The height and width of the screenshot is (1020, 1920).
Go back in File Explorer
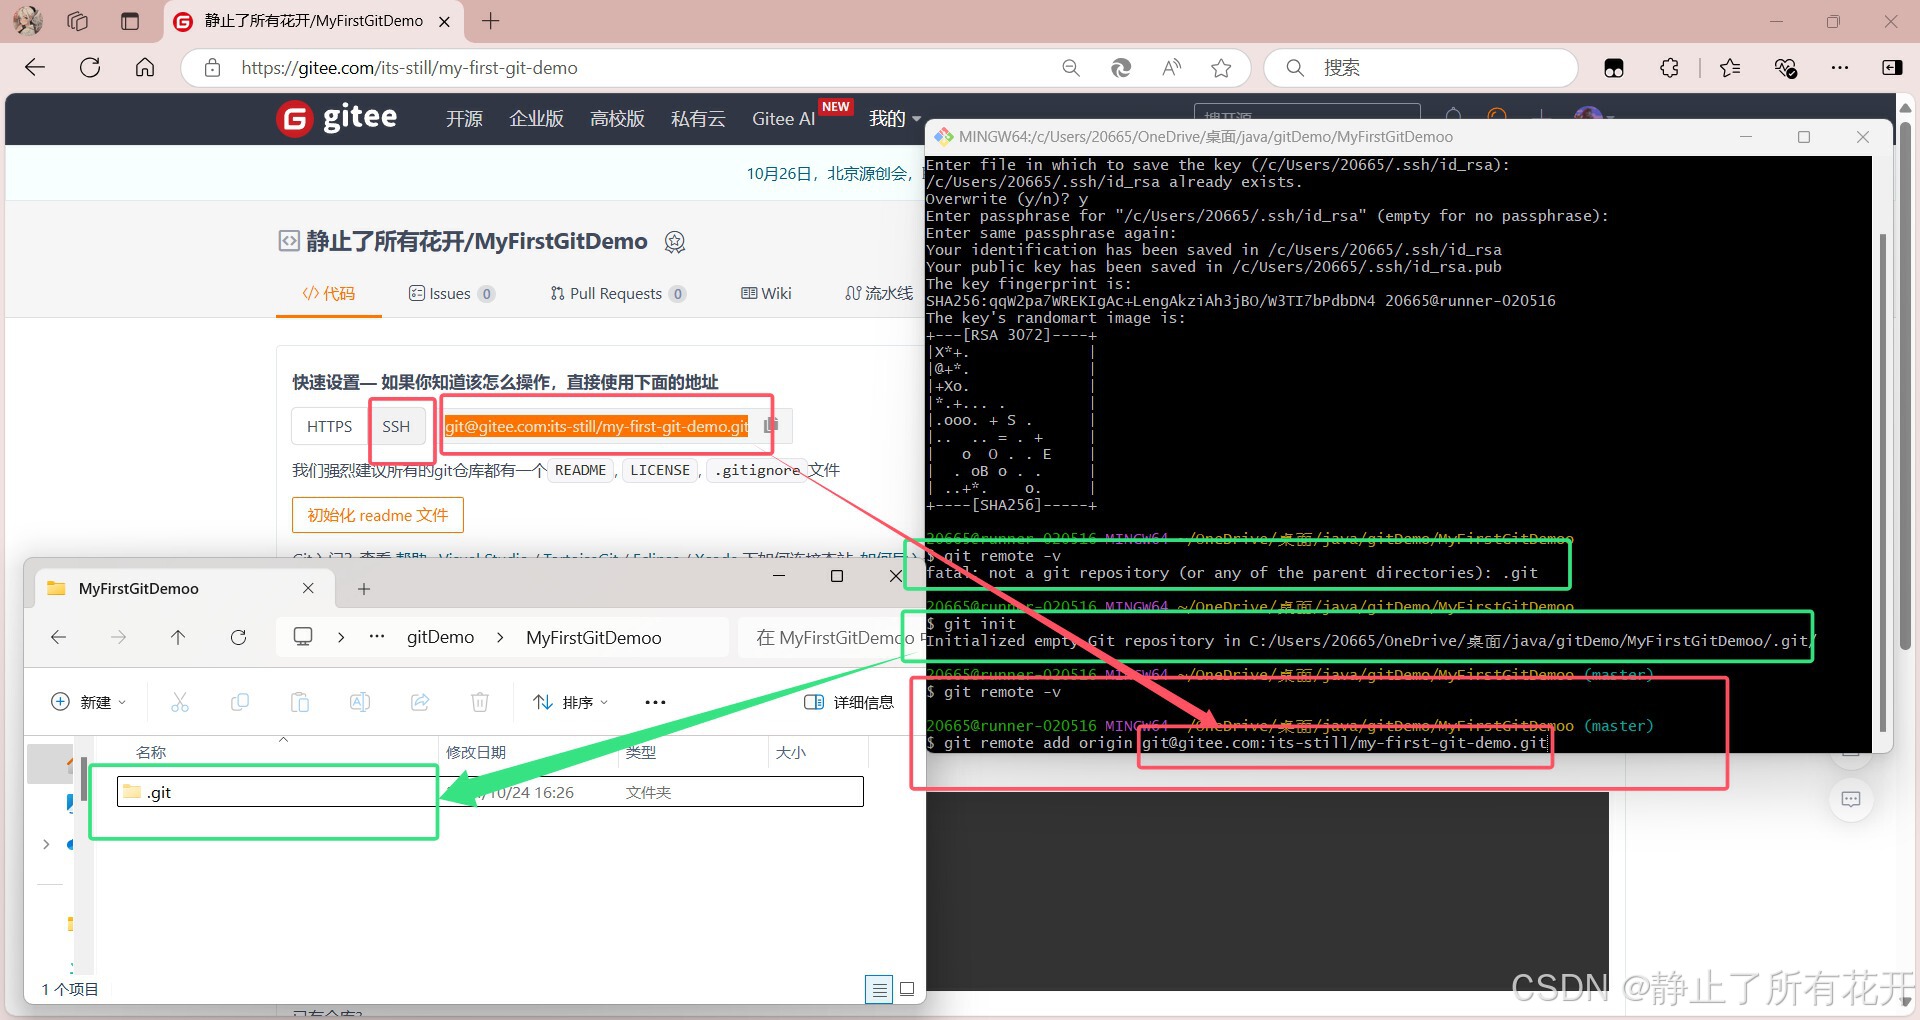58,637
